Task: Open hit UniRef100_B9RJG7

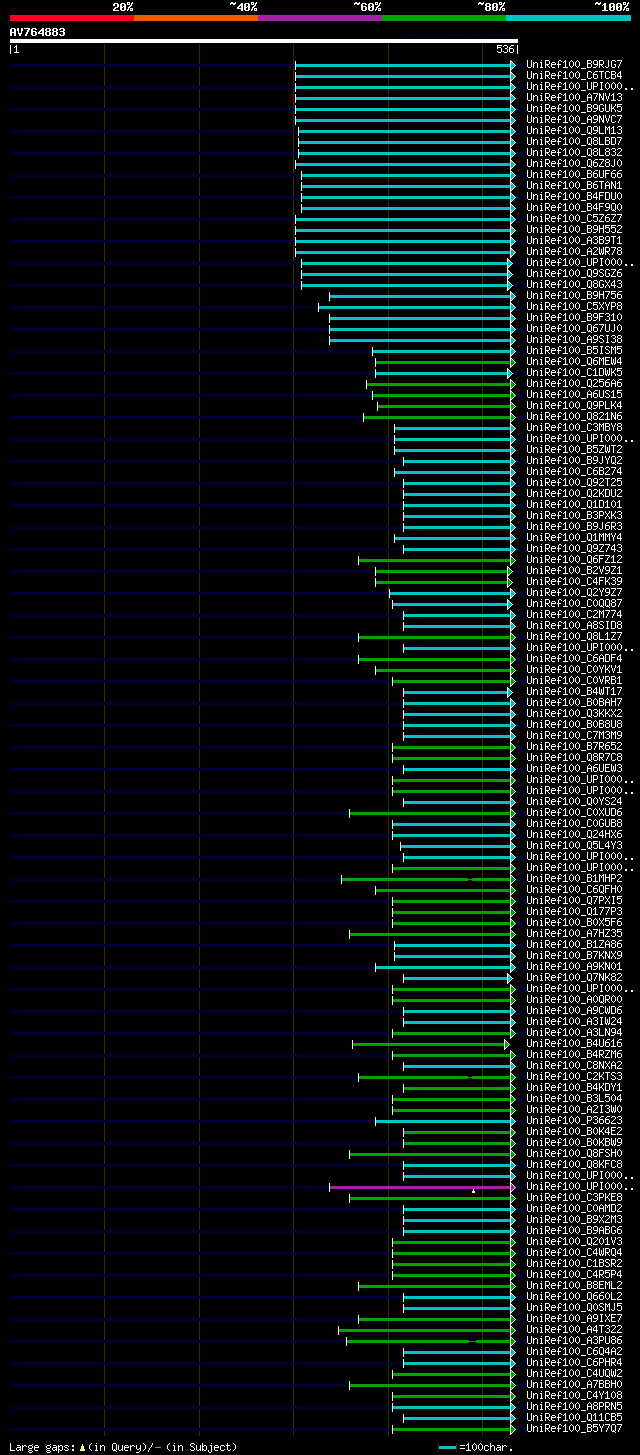Action: tap(574, 64)
